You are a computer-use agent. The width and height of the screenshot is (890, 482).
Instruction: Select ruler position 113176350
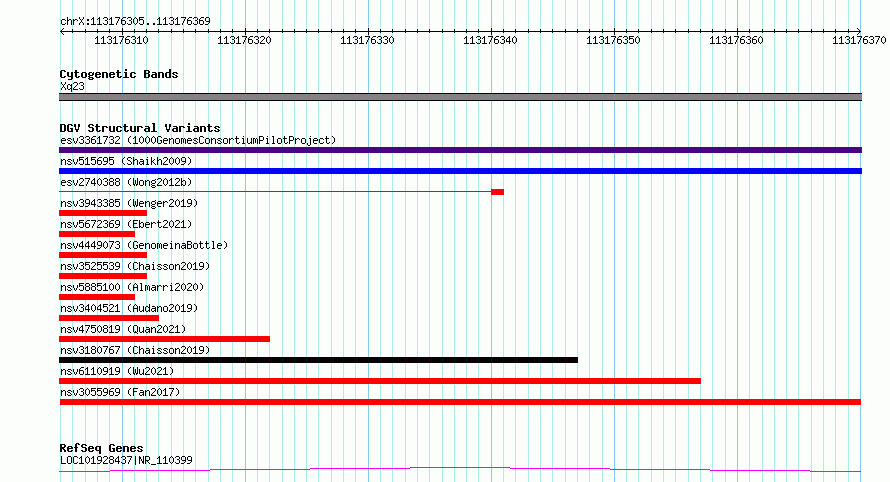point(613,40)
